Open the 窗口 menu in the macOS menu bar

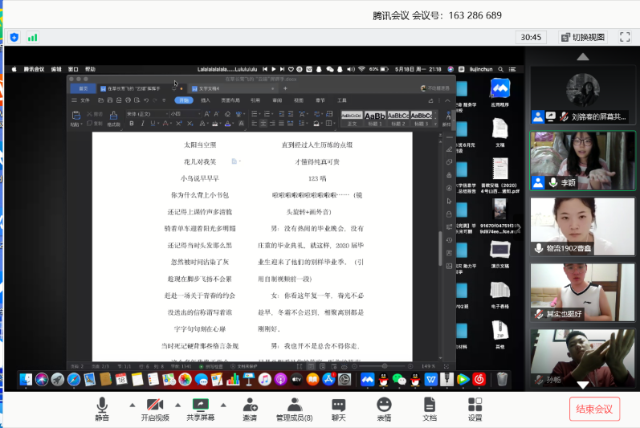coord(73,69)
